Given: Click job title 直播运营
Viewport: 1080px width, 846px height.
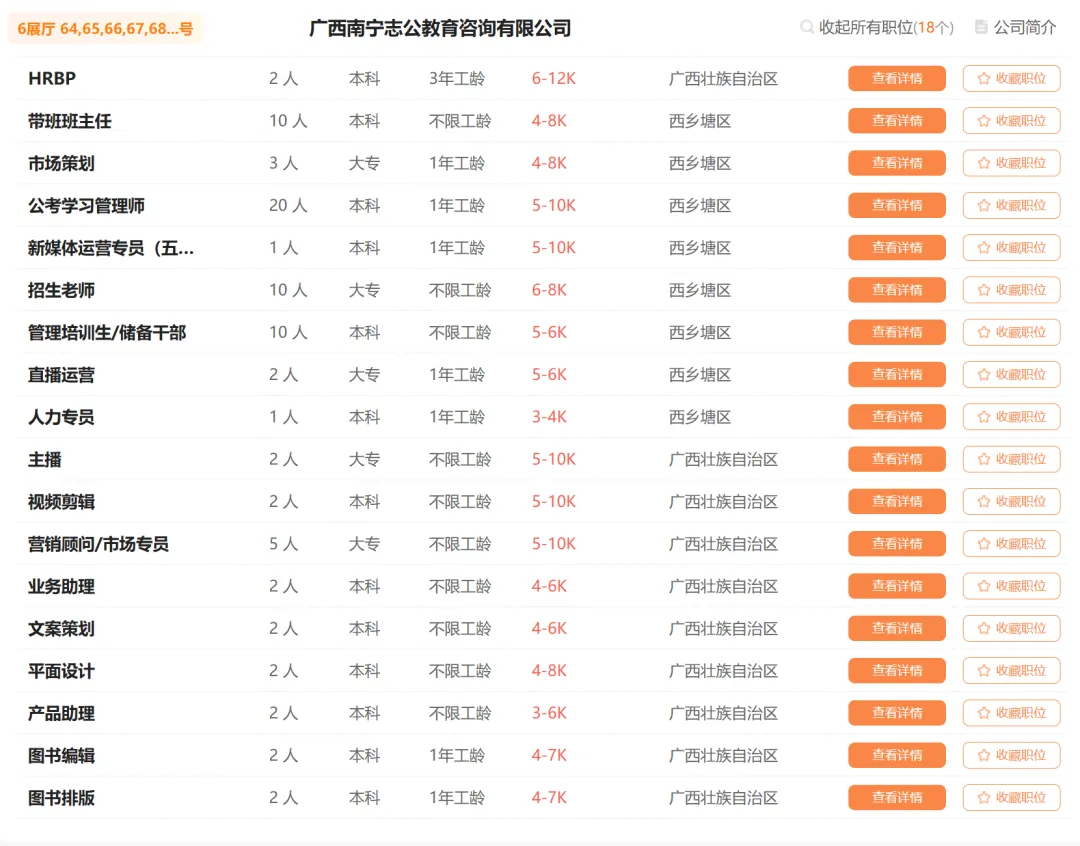Looking at the screenshot, I should [61, 375].
